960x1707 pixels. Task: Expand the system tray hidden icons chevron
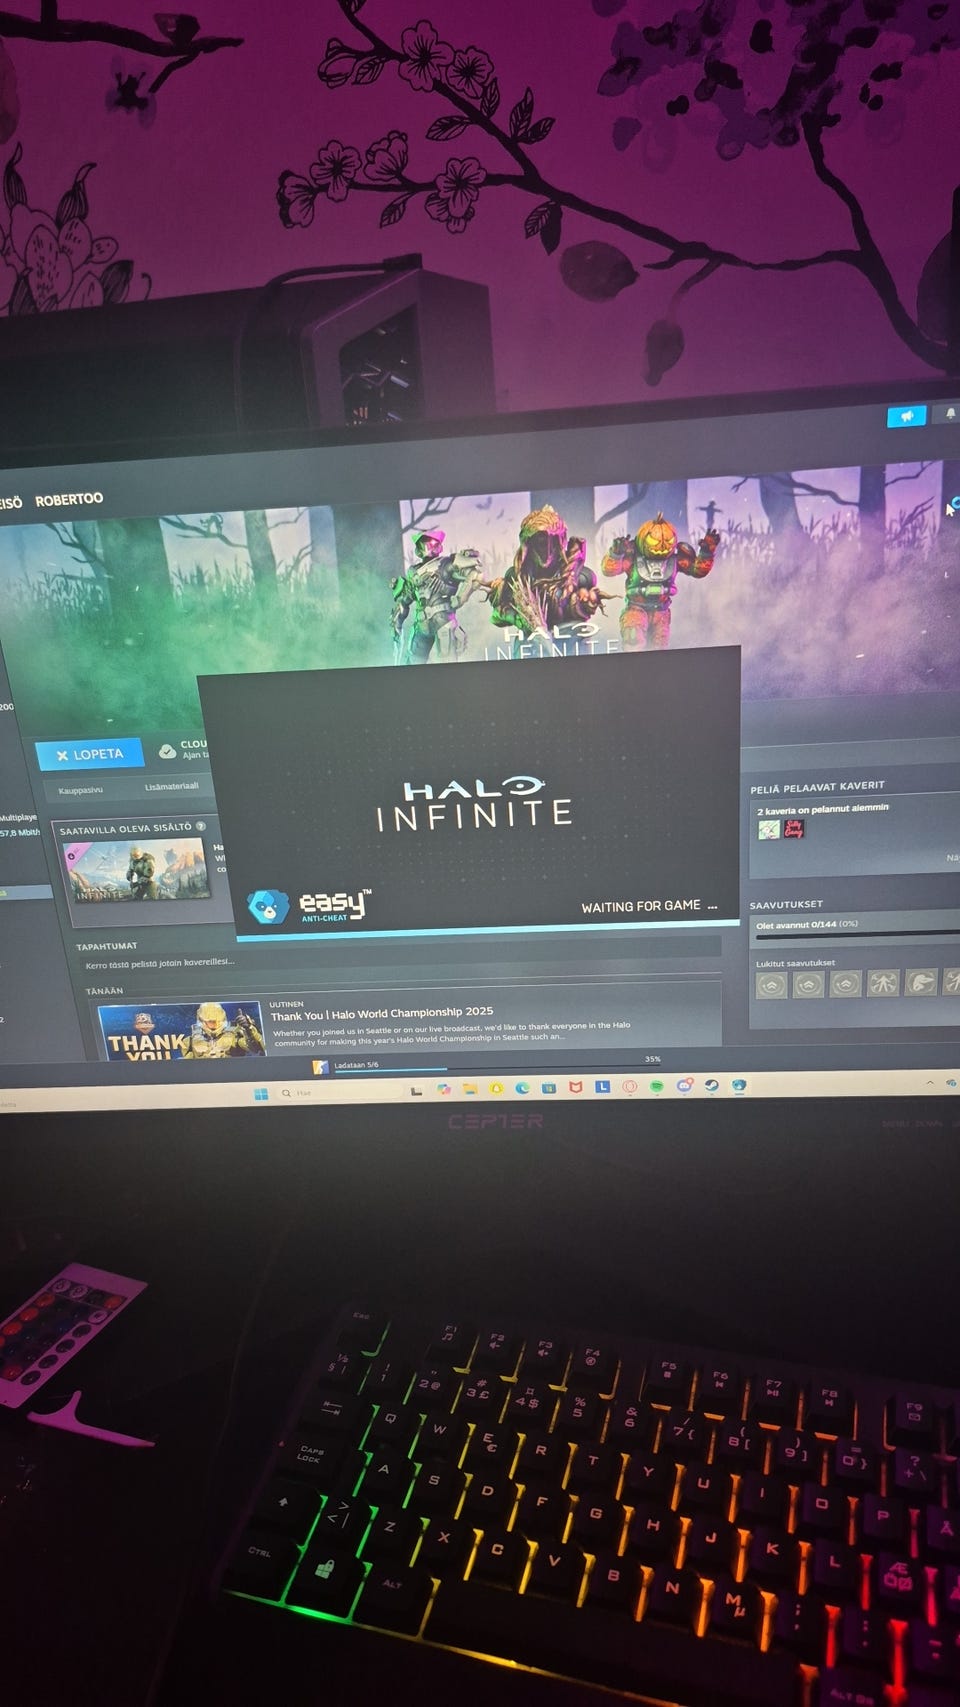point(930,1082)
